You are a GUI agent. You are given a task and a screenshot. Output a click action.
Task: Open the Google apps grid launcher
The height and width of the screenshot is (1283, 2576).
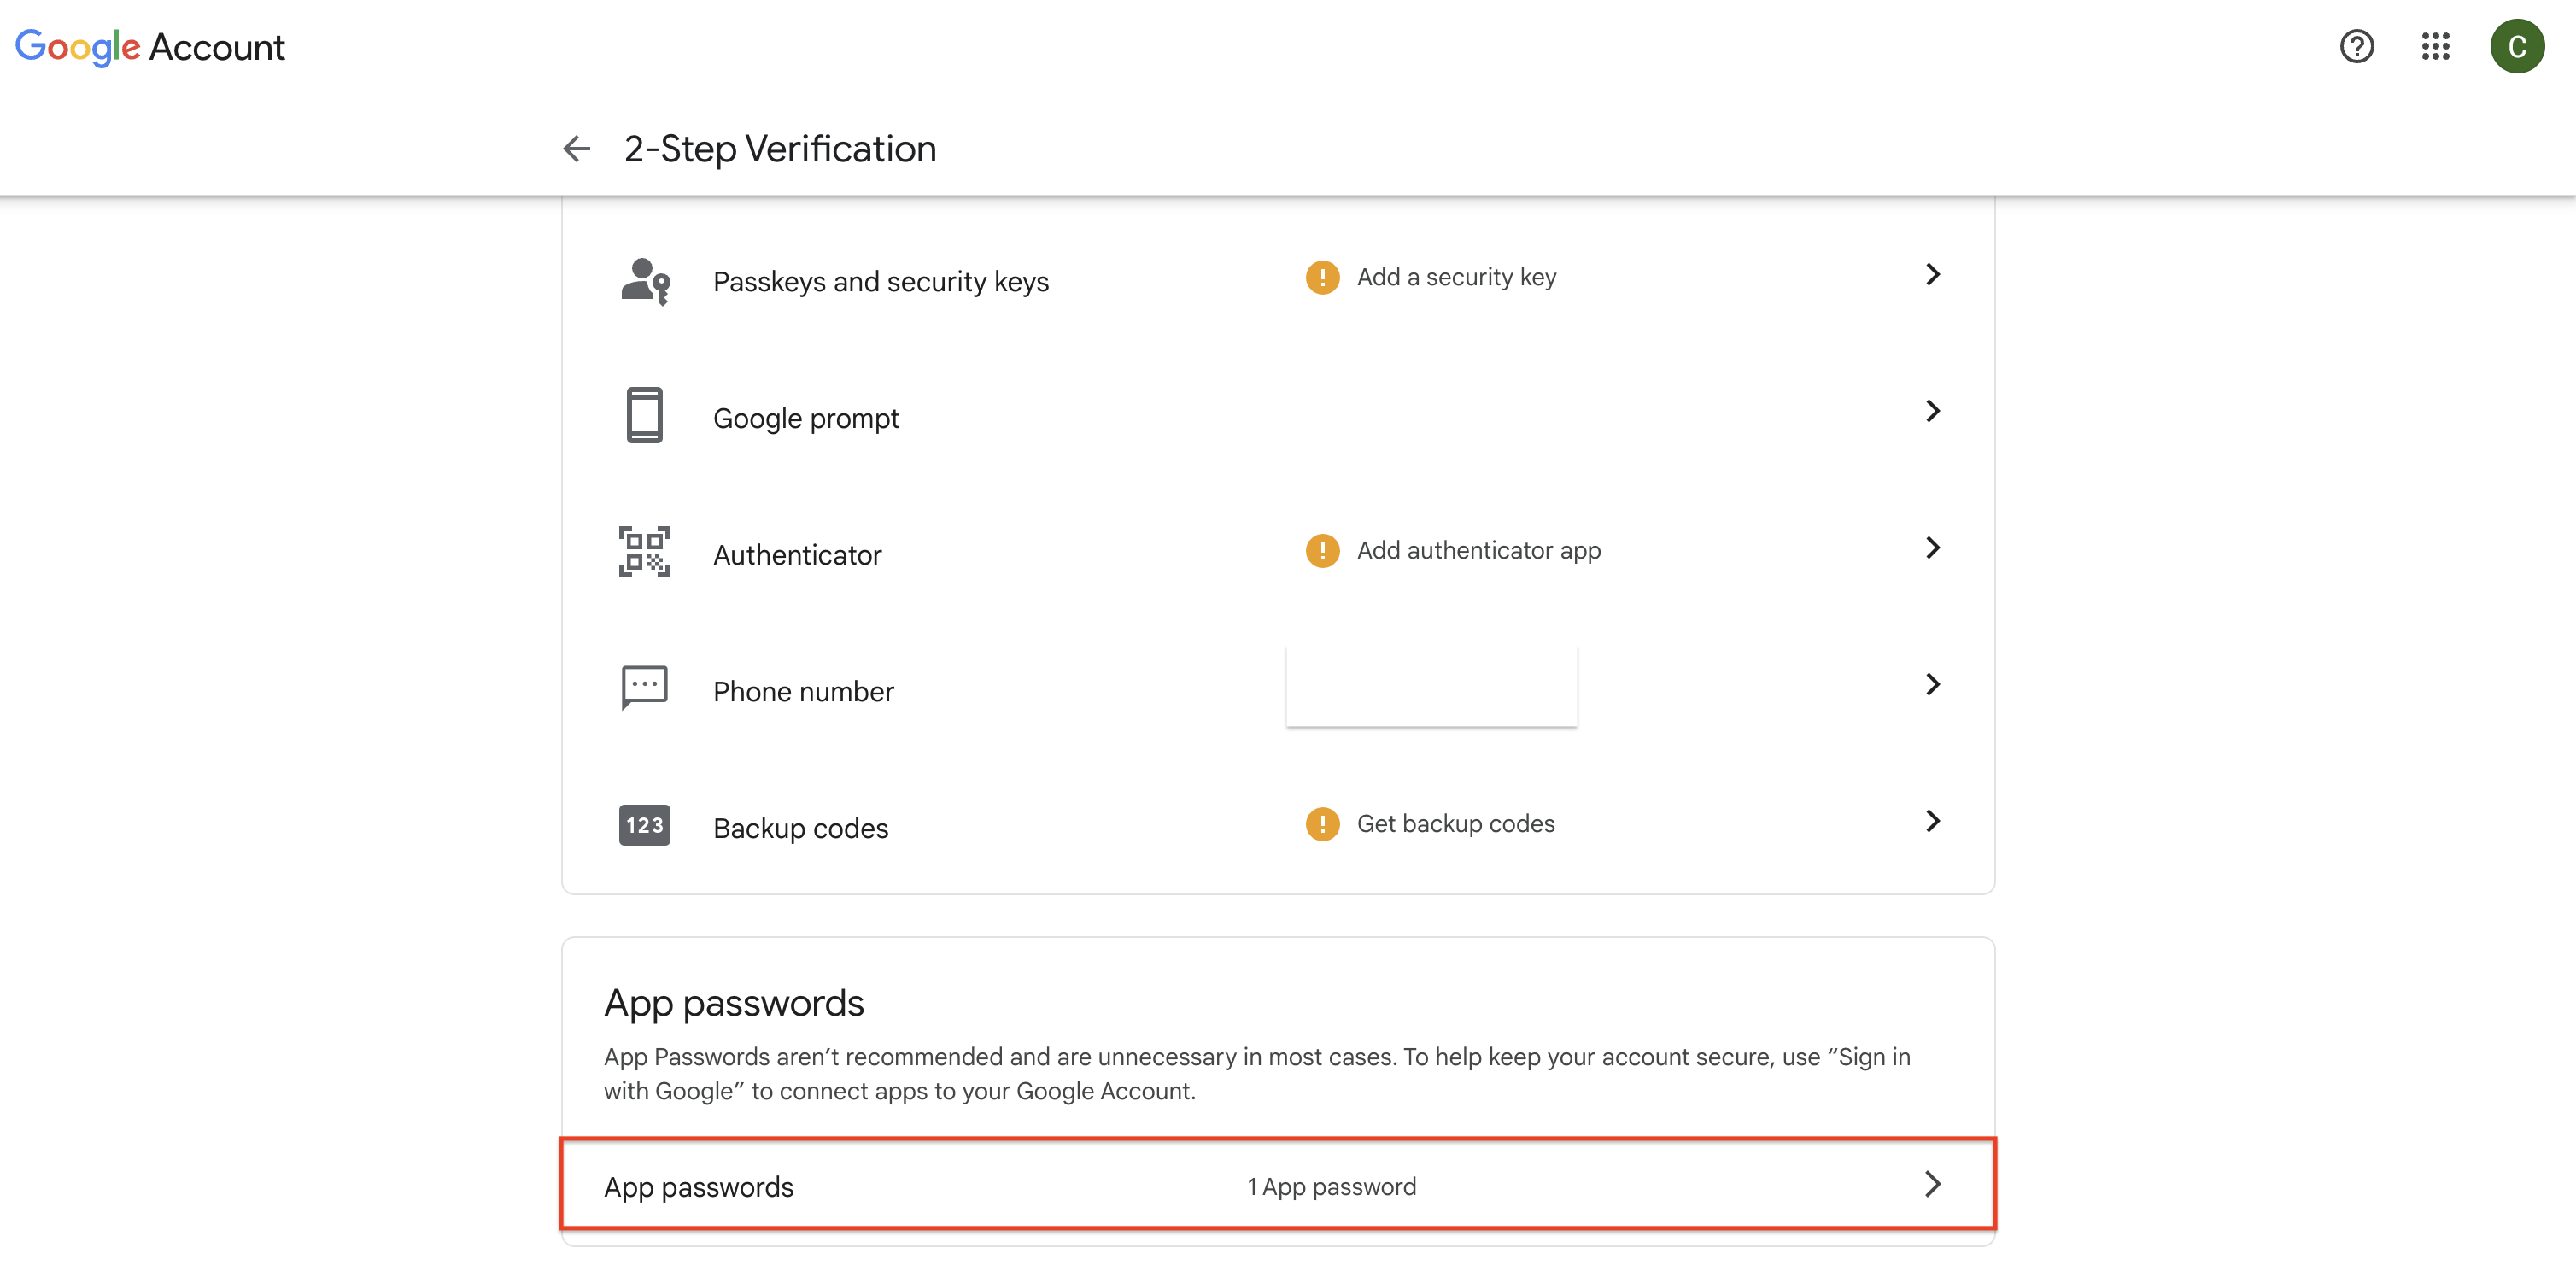tap(2435, 46)
